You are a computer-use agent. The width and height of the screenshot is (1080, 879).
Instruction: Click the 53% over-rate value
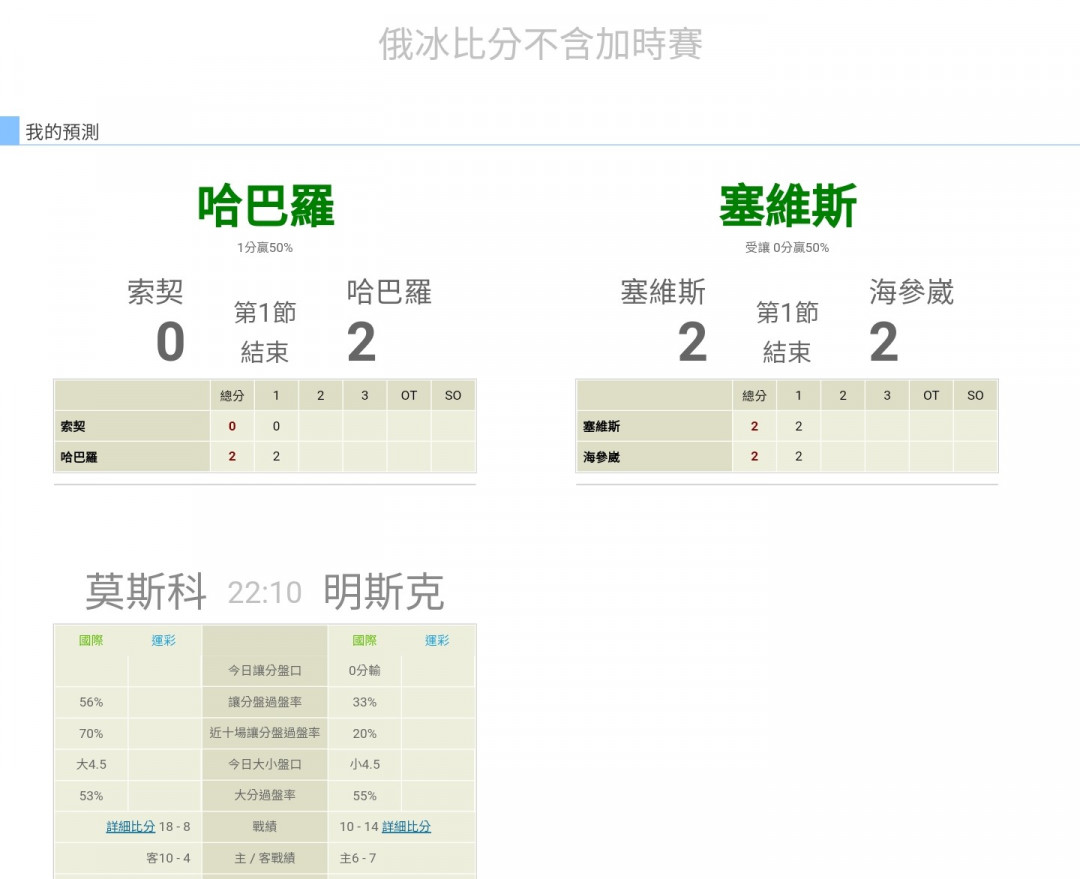pyautogui.click(x=91, y=796)
